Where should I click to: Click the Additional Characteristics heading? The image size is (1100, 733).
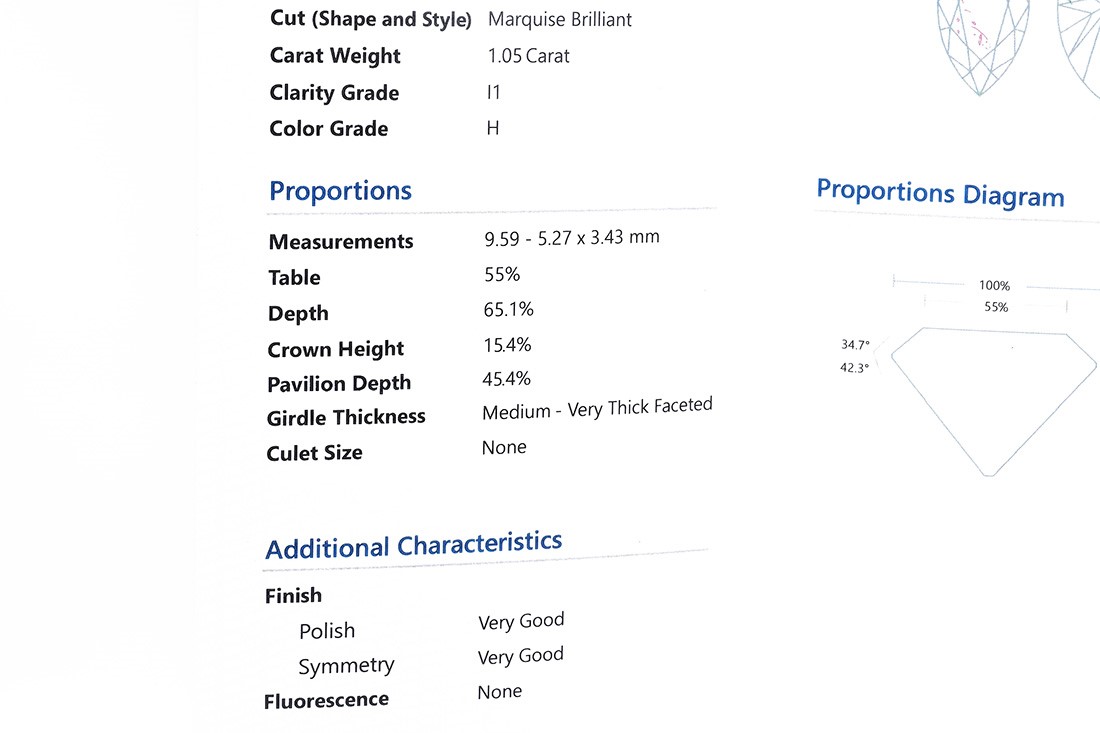pyautogui.click(x=413, y=545)
